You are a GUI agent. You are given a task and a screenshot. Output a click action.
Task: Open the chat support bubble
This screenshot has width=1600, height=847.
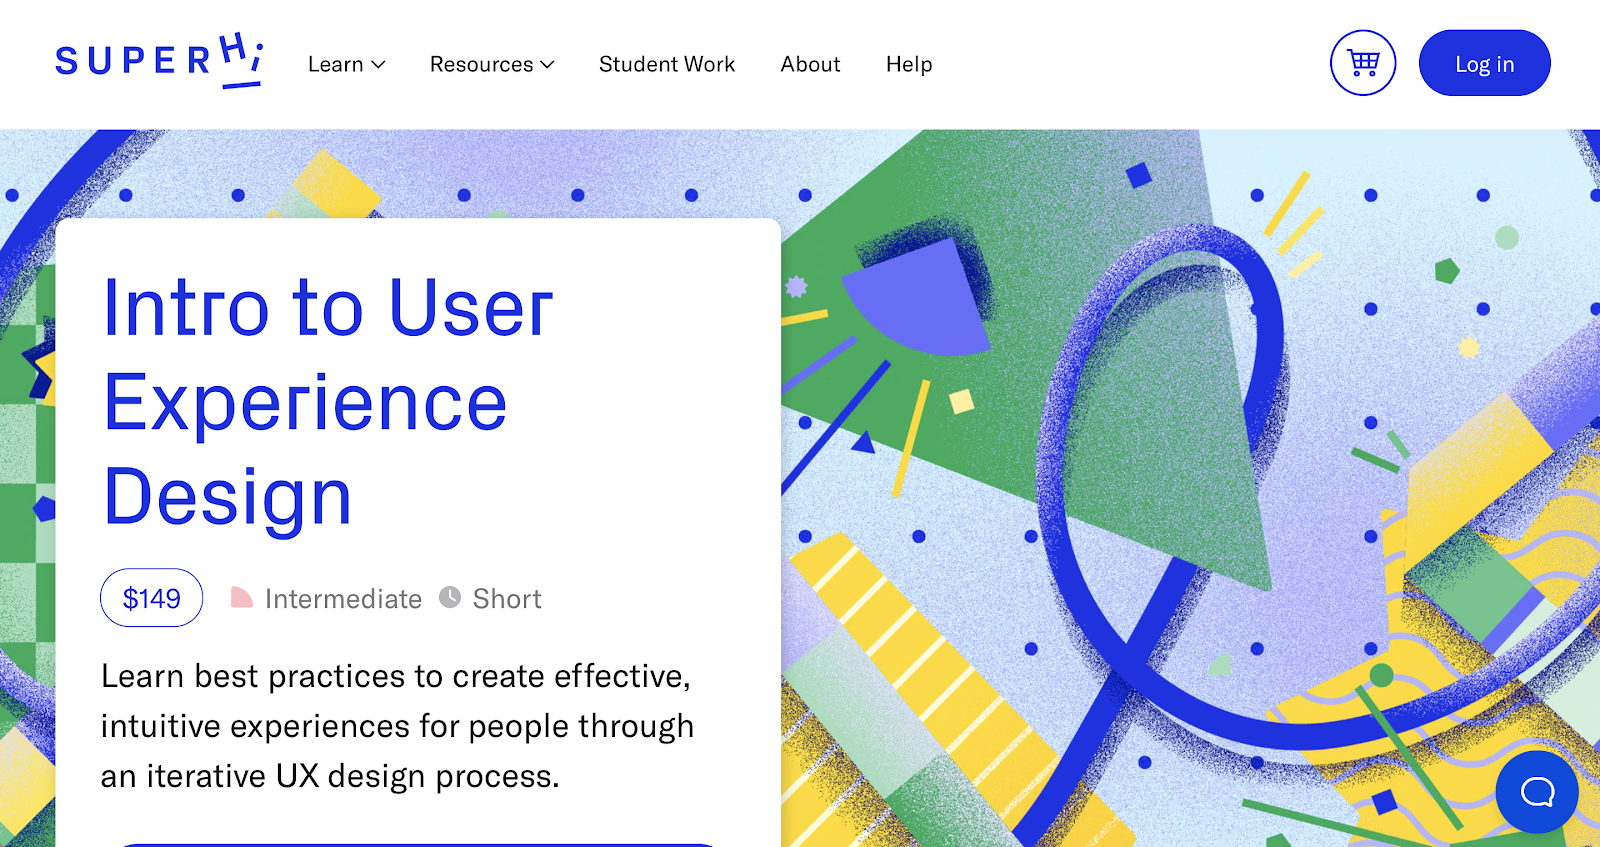pyautogui.click(x=1537, y=792)
